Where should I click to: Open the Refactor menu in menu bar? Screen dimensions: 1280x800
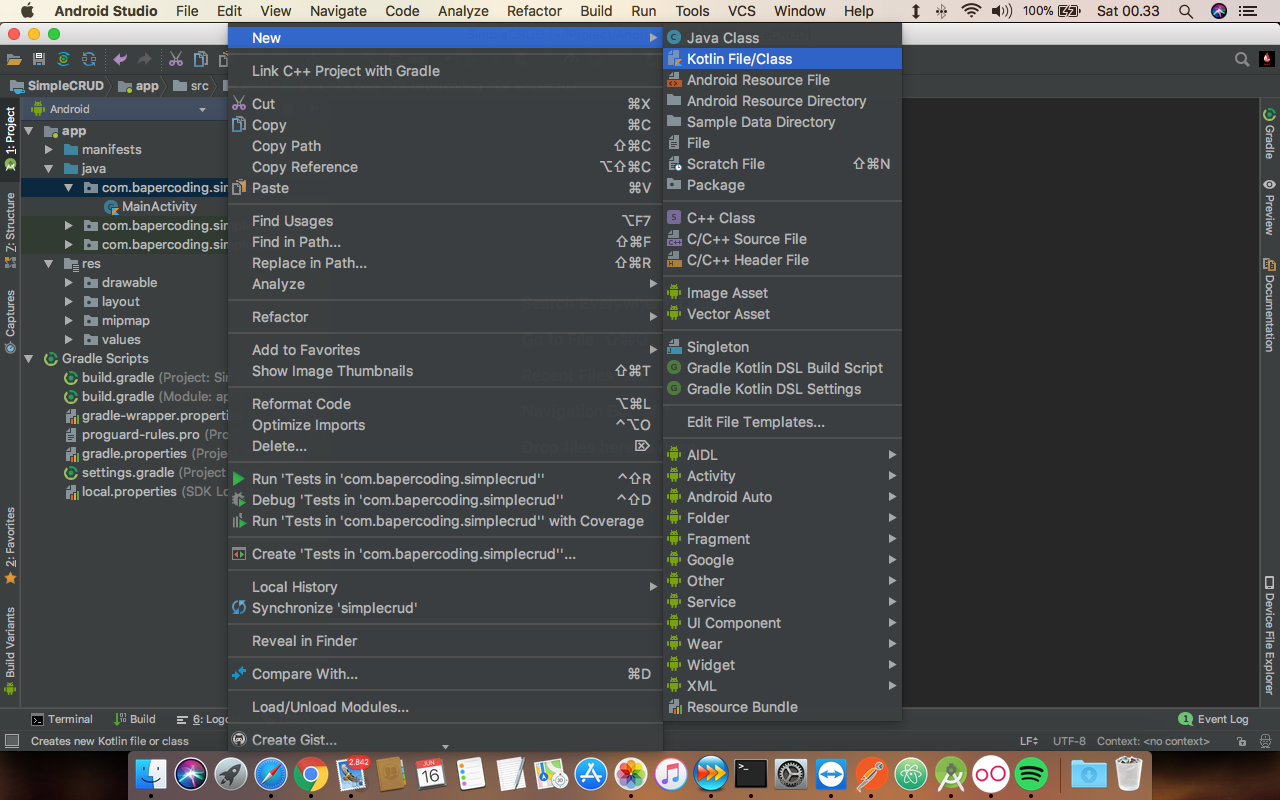click(x=534, y=11)
